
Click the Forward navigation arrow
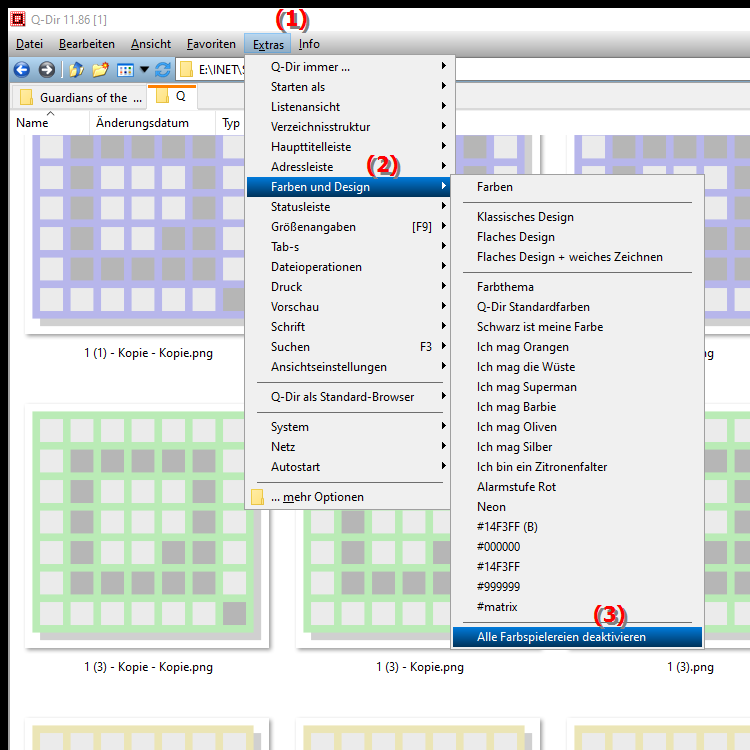46,70
